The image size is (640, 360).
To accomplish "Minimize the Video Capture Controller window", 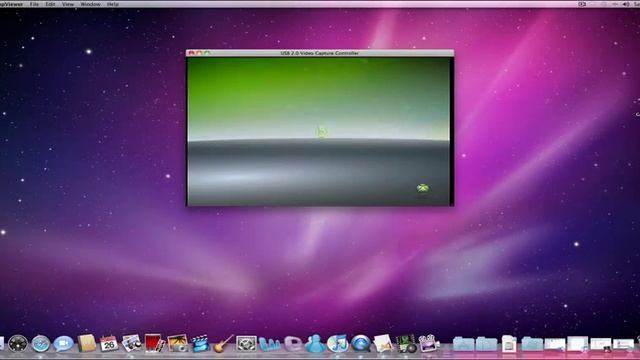I will pyautogui.click(x=199, y=53).
